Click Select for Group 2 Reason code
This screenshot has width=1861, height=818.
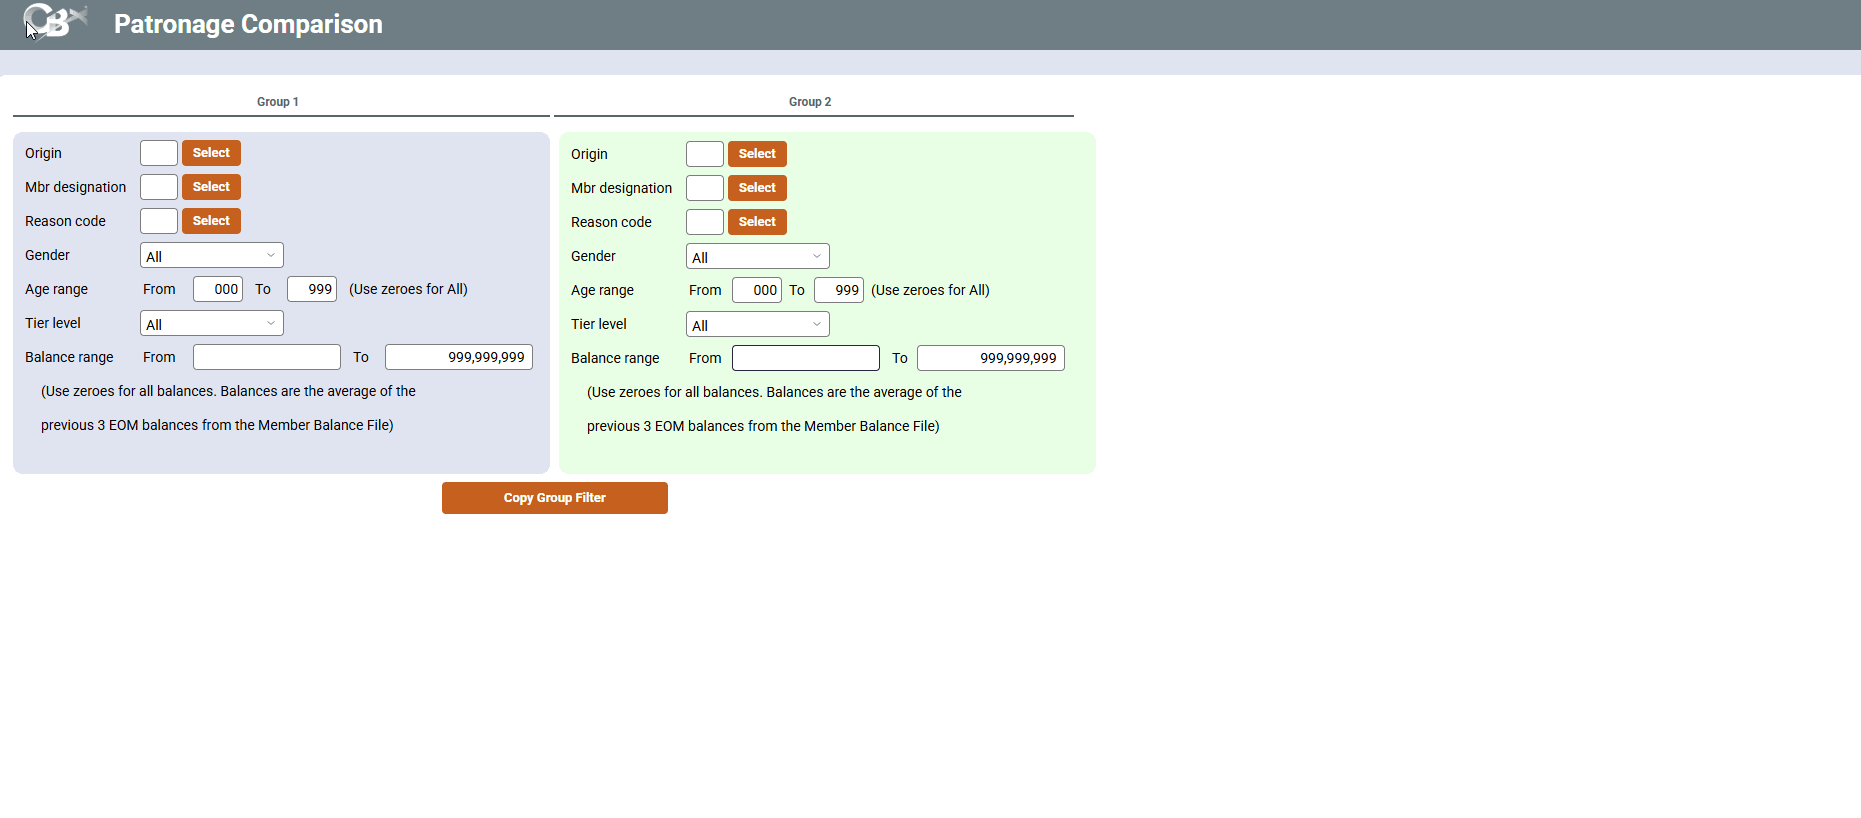[757, 222]
